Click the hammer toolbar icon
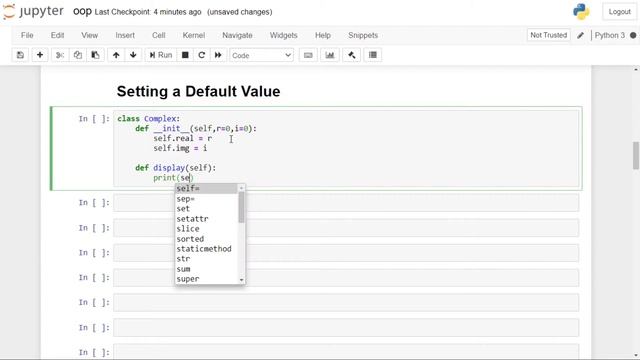 (x=351, y=55)
